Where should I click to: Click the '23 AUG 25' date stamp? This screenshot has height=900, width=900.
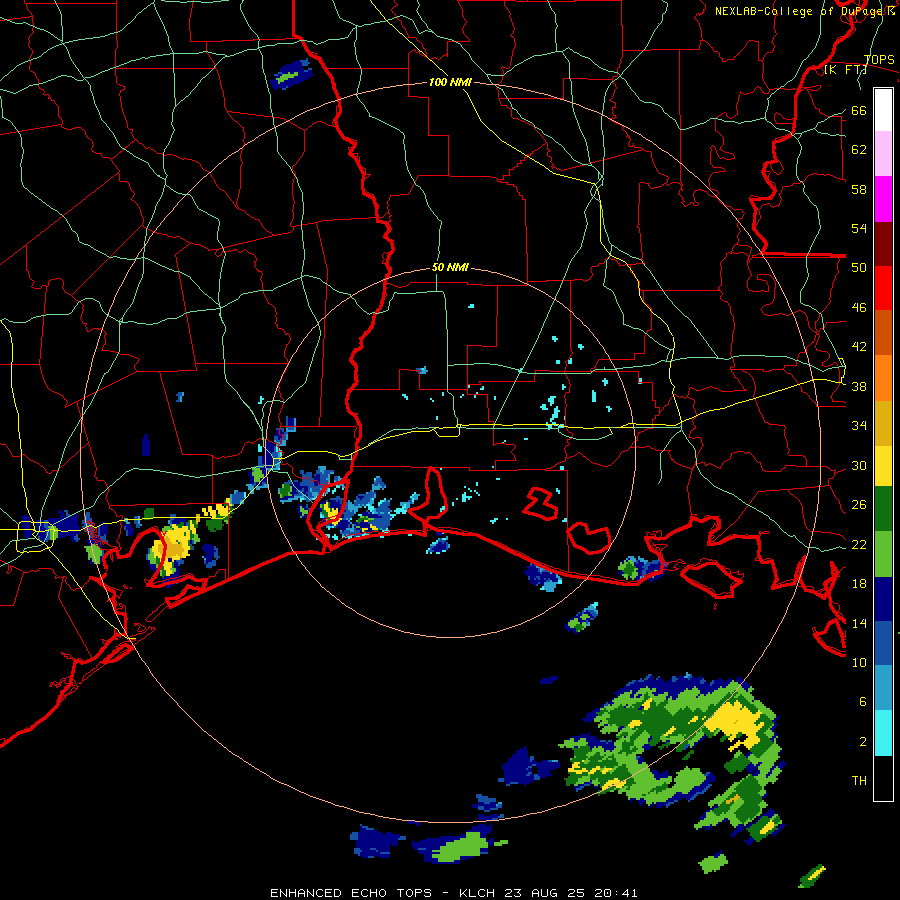pos(545,893)
